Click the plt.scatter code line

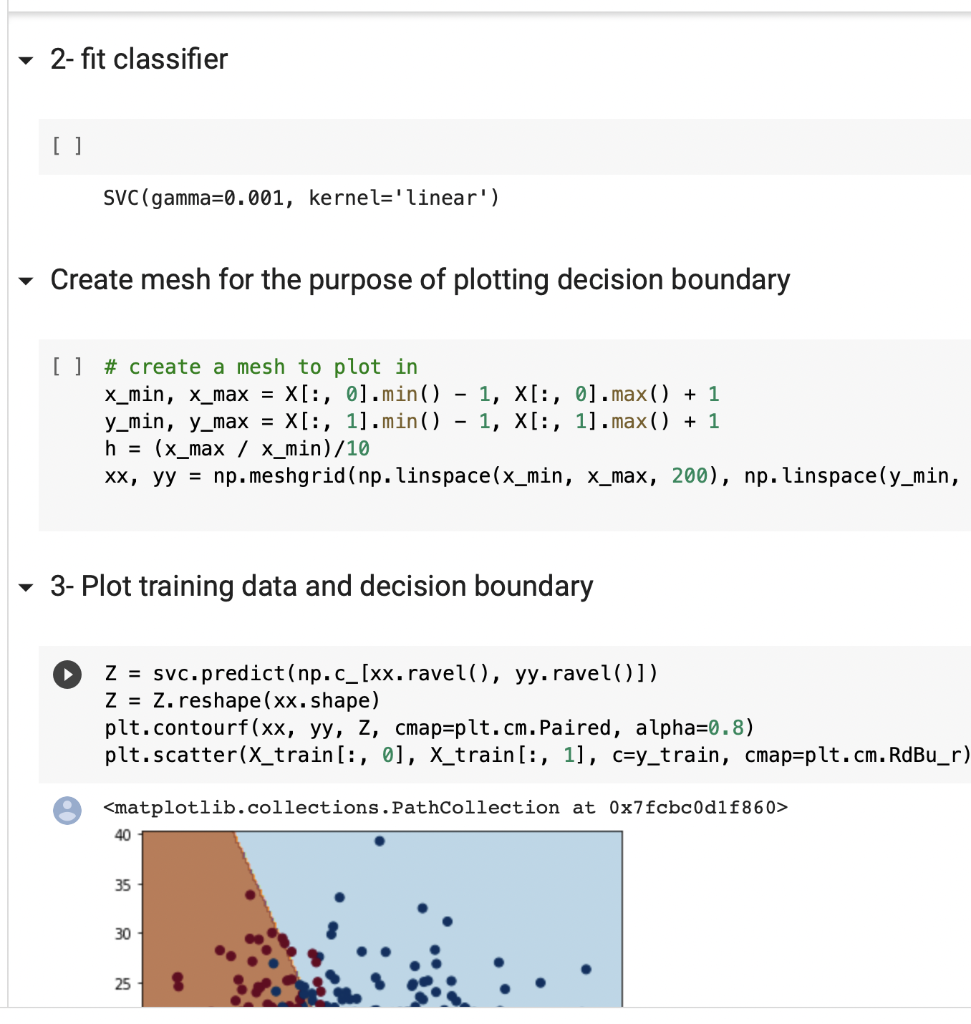(x=537, y=755)
